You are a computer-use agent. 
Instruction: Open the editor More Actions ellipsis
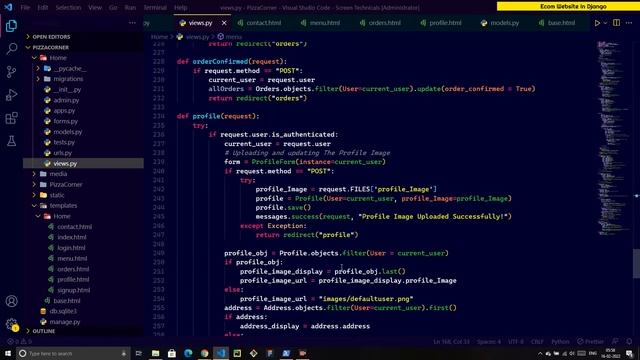click(x=629, y=23)
